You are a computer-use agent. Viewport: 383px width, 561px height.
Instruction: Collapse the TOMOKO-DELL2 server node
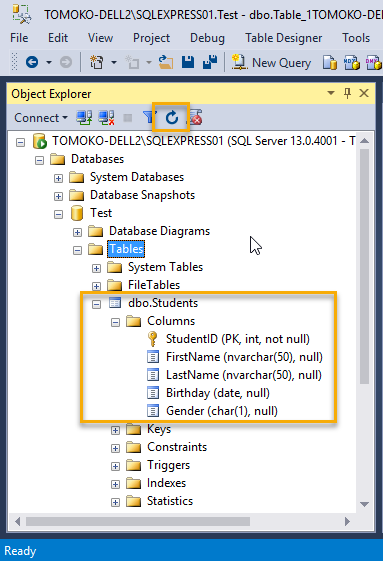[x=20, y=142]
